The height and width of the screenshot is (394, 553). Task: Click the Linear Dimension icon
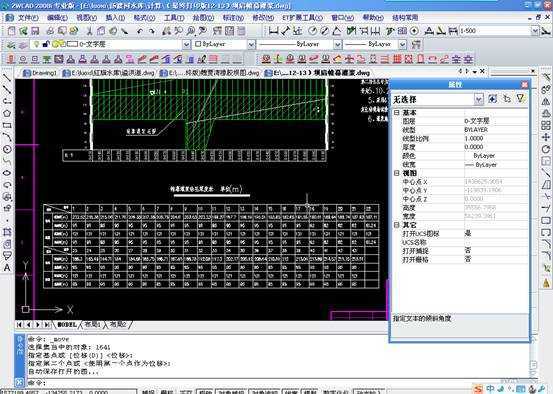point(273,31)
